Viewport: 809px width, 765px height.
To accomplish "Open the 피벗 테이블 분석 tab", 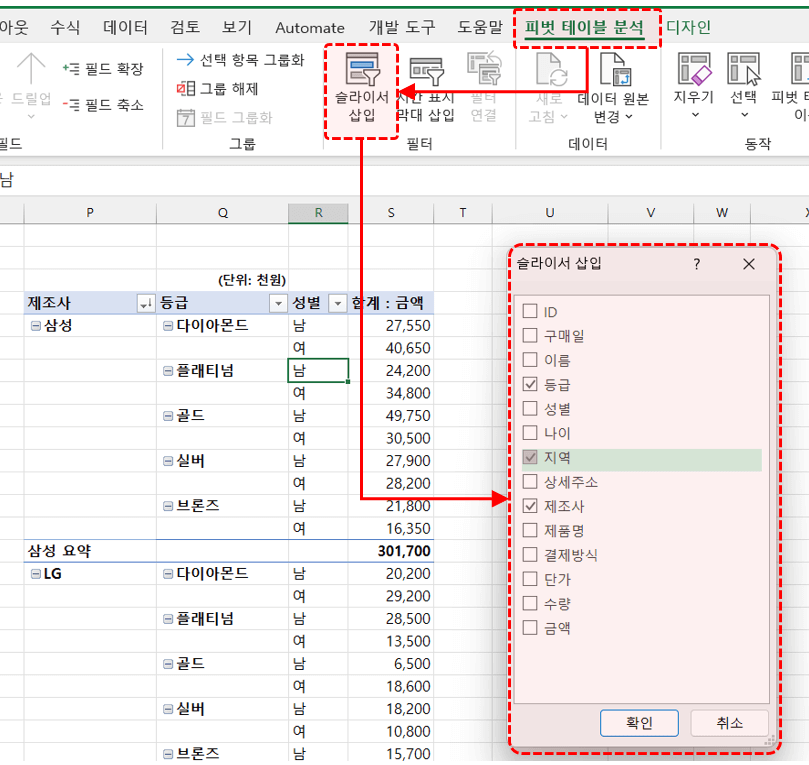I will [x=585, y=27].
